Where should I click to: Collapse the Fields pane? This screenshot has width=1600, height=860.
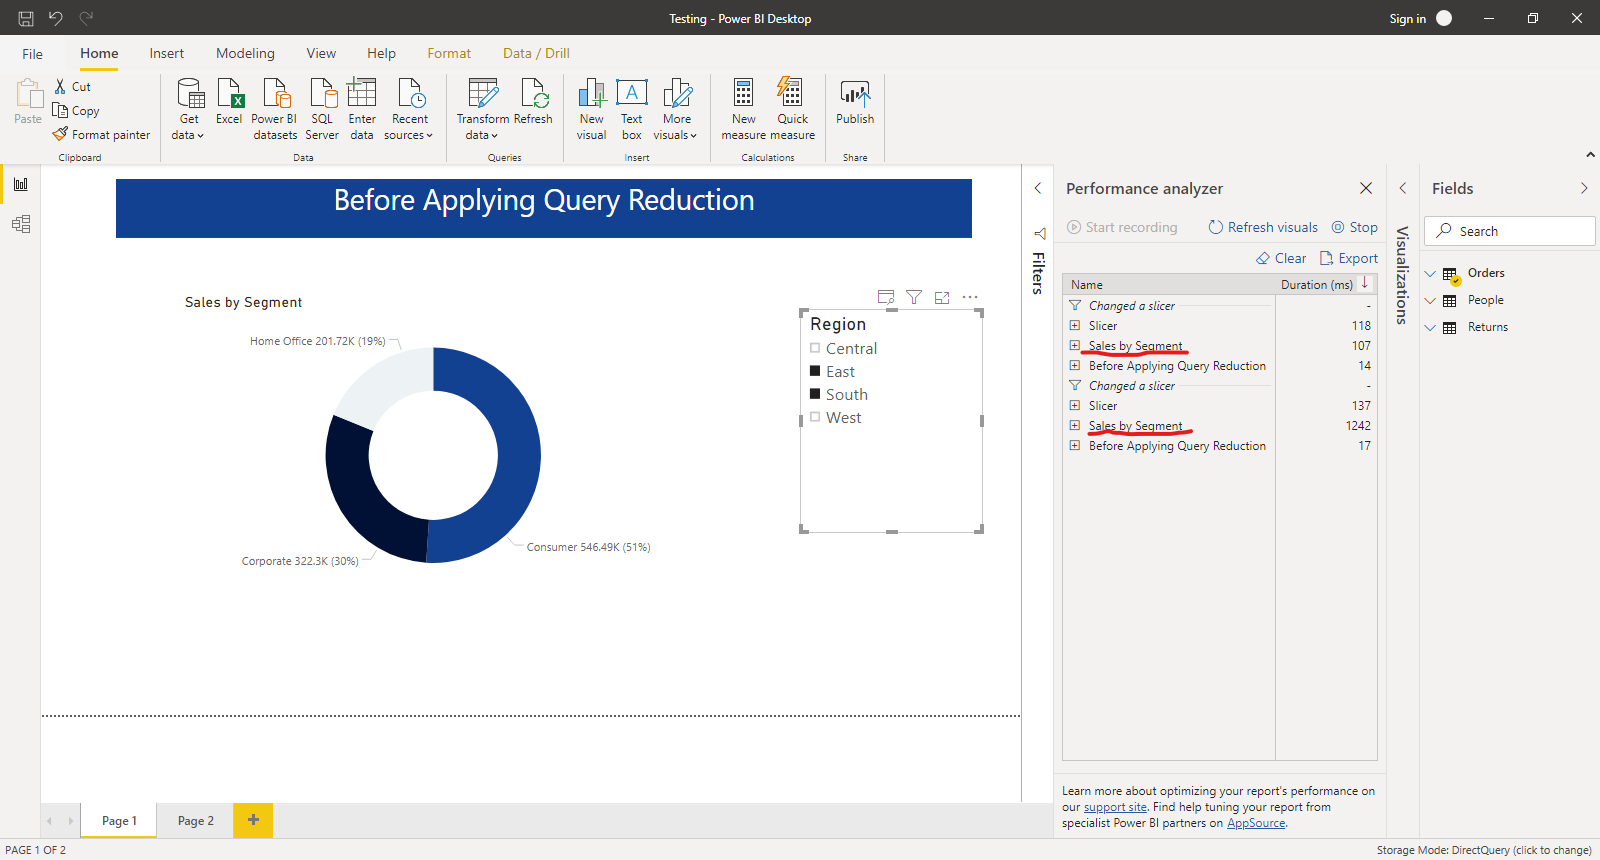click(1584, 188)
